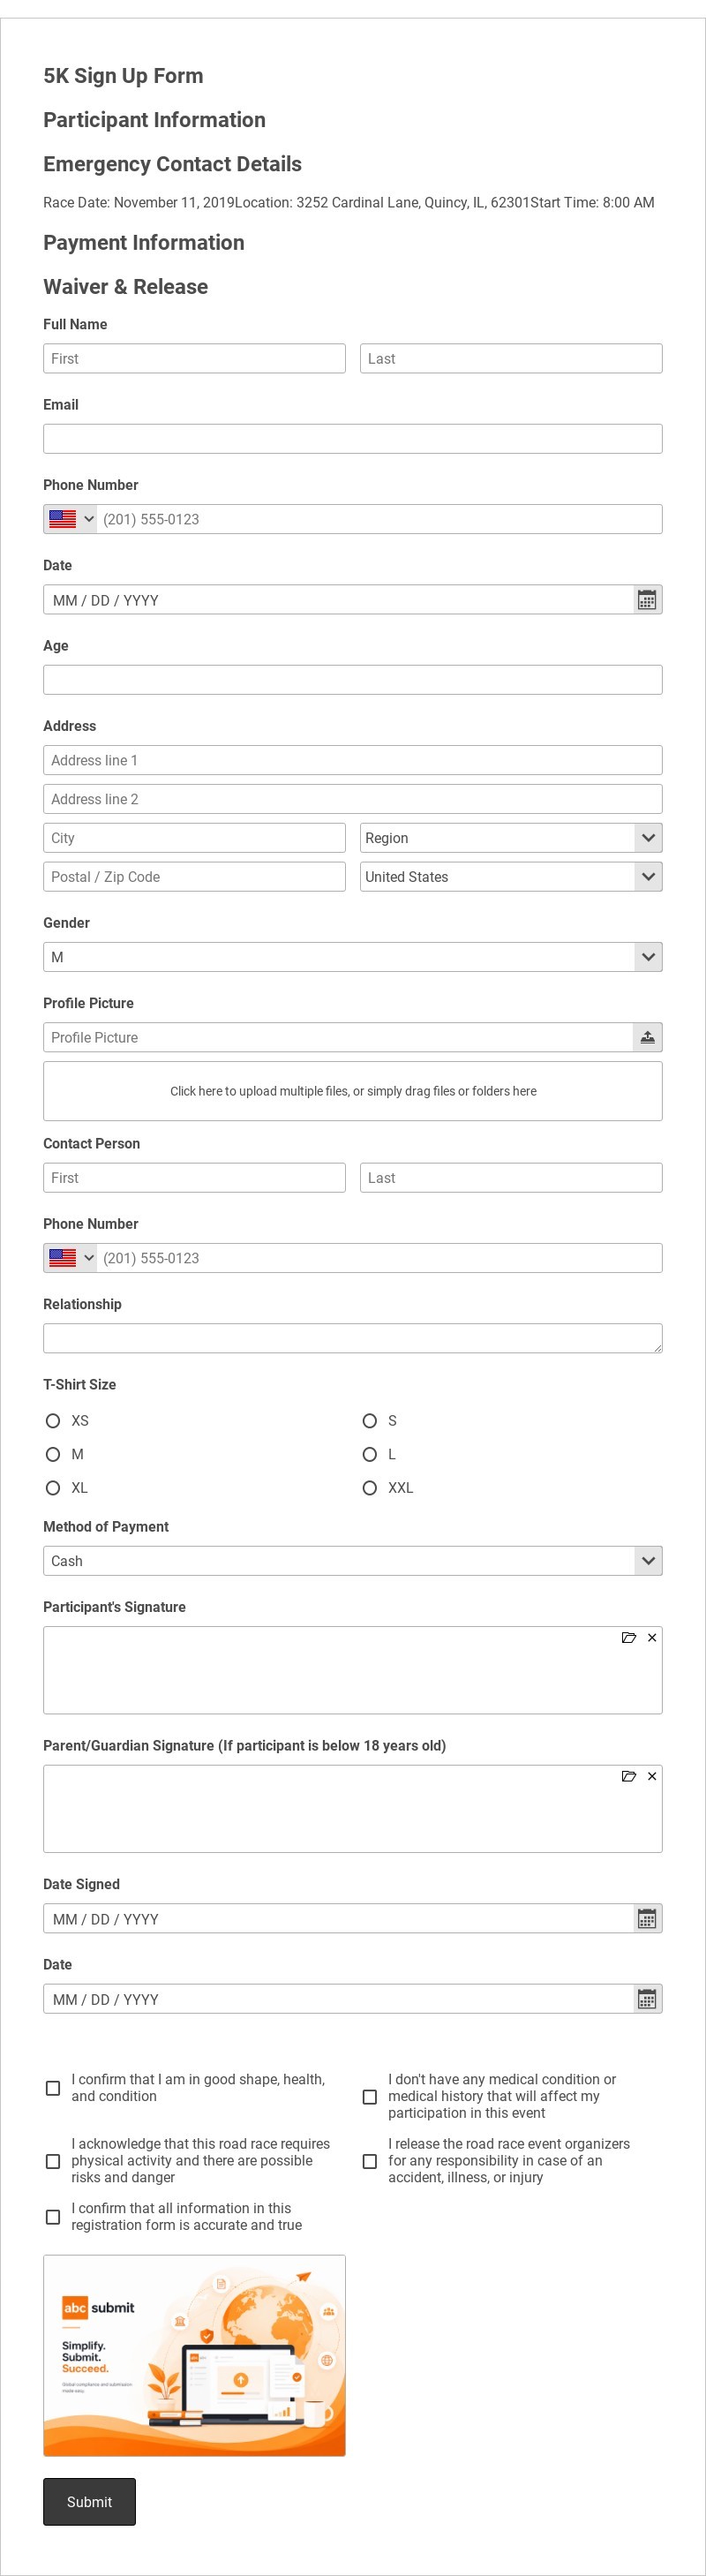Click the Age input field
The height and width of the screenshot is (2576, 706).
coord(353,680)
